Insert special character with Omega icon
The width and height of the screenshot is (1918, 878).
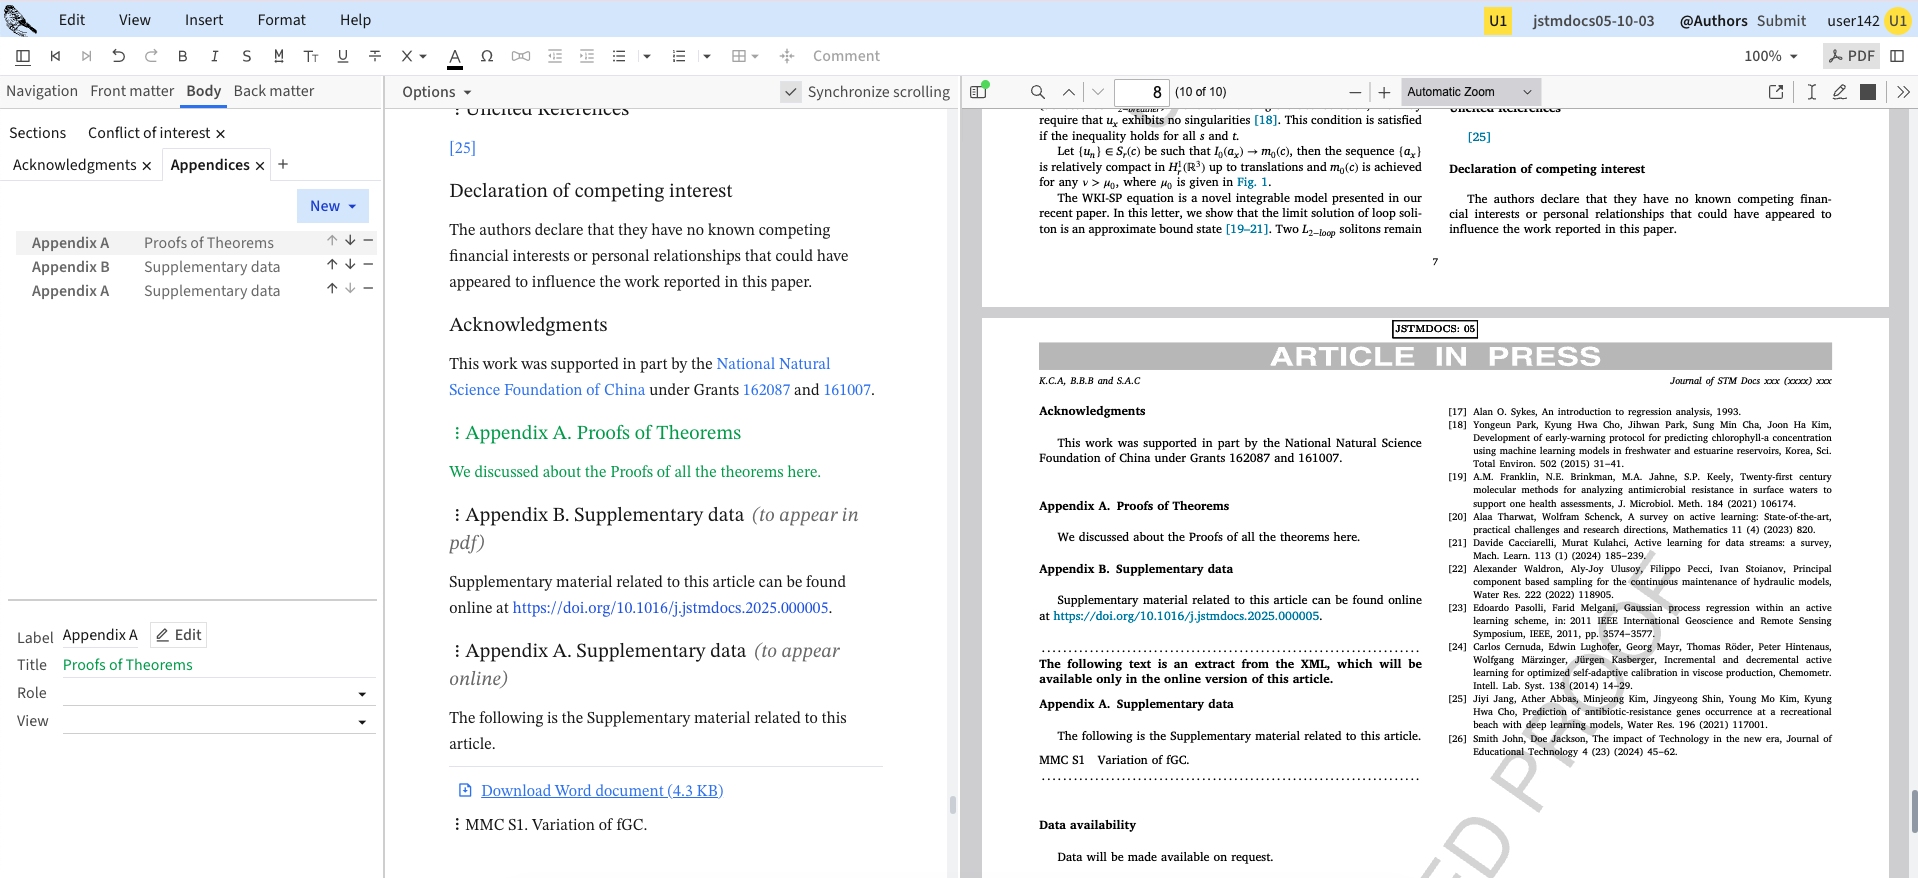pos(487,56)
